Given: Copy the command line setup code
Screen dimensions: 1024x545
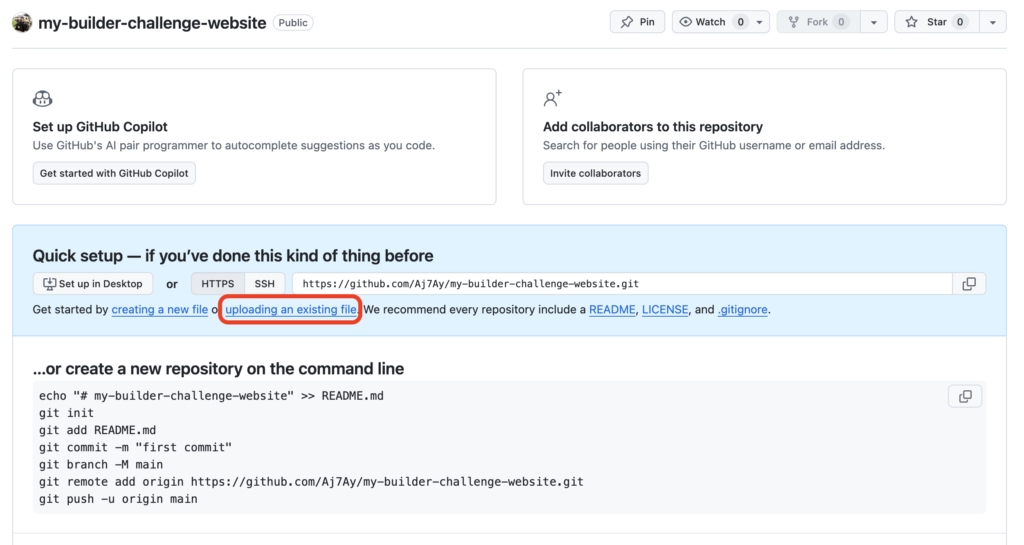Looking at the screenshot, I should click(965, 396).
